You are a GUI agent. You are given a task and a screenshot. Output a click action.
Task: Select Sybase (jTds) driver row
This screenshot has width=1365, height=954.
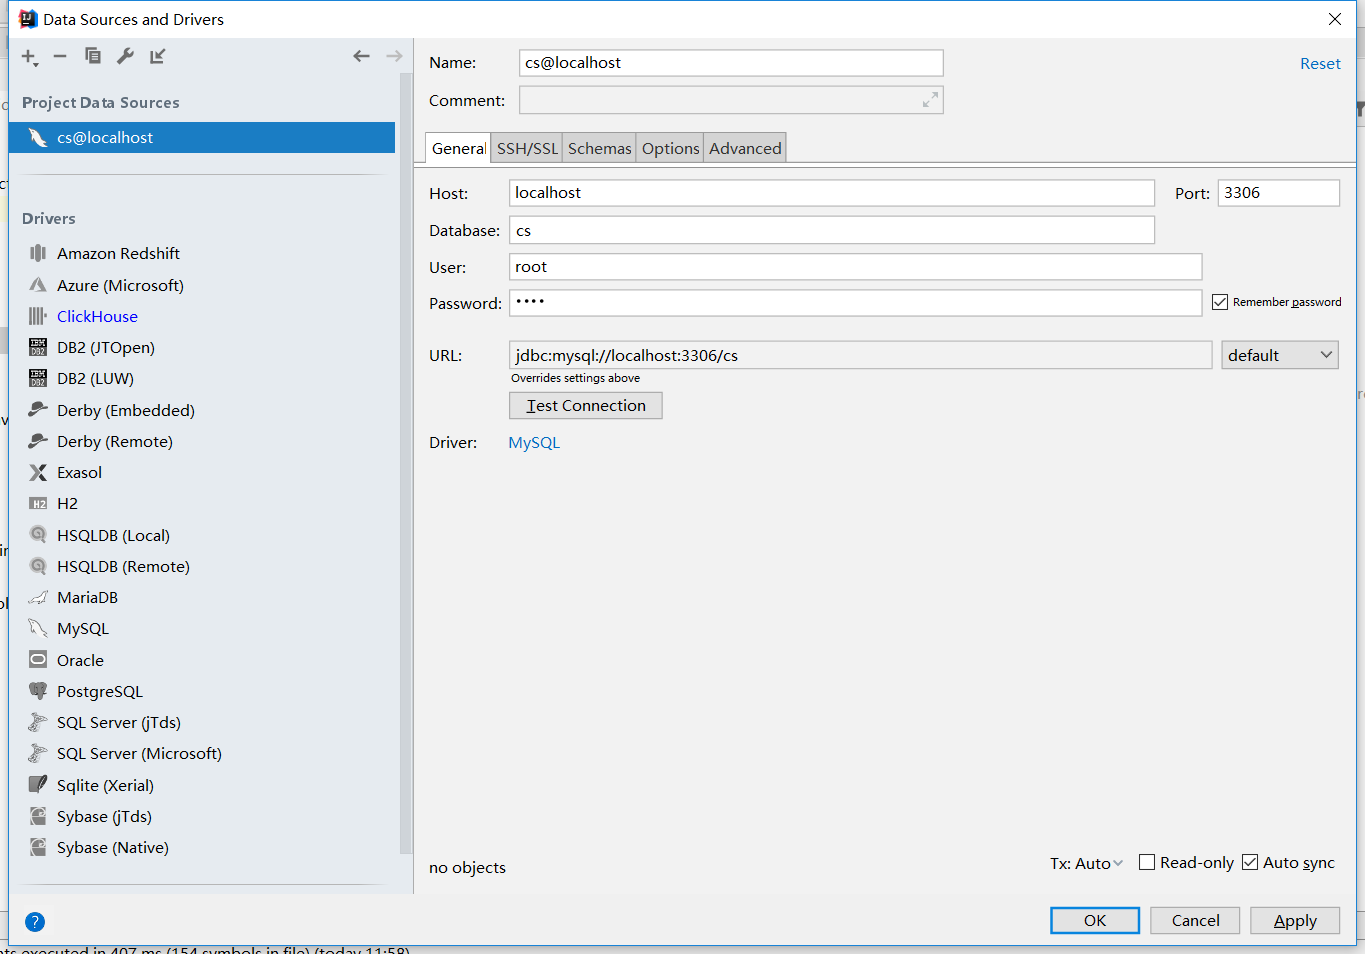tap(202, 816)
